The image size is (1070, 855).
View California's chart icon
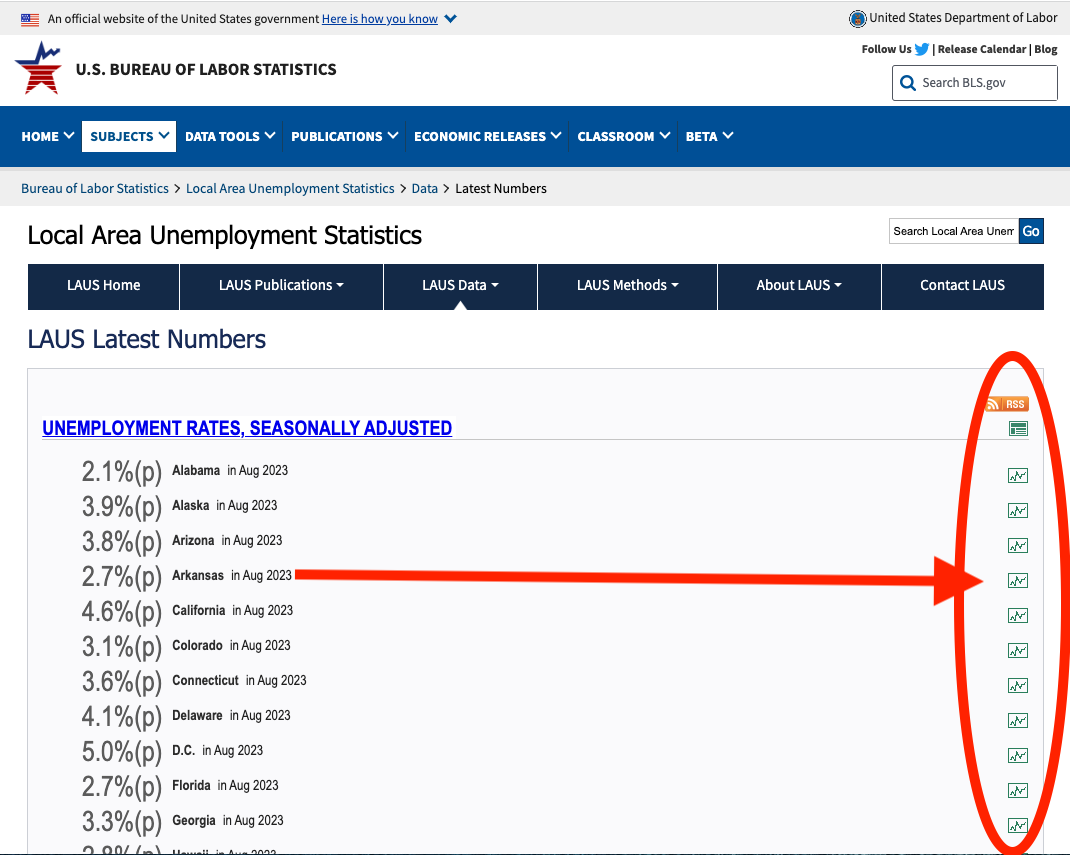coord(1017,616)
